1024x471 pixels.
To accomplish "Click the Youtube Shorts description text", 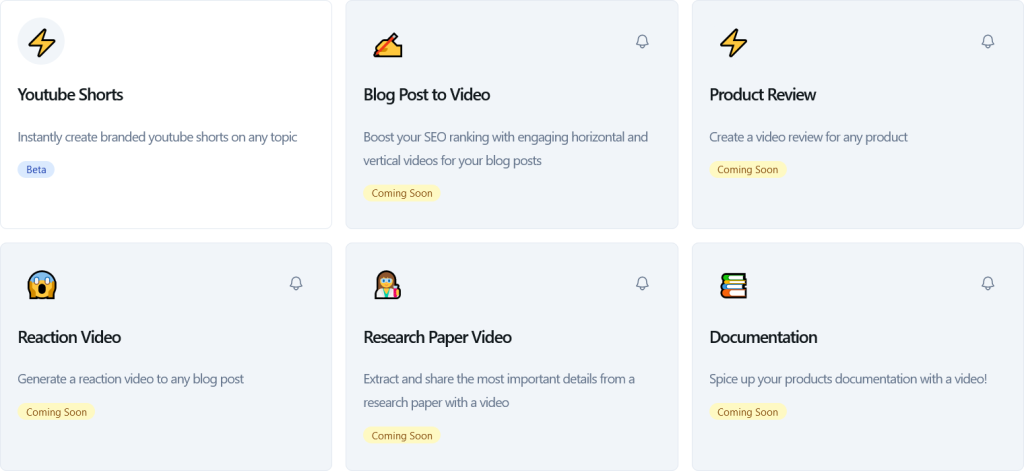I will tap(157, 137).
